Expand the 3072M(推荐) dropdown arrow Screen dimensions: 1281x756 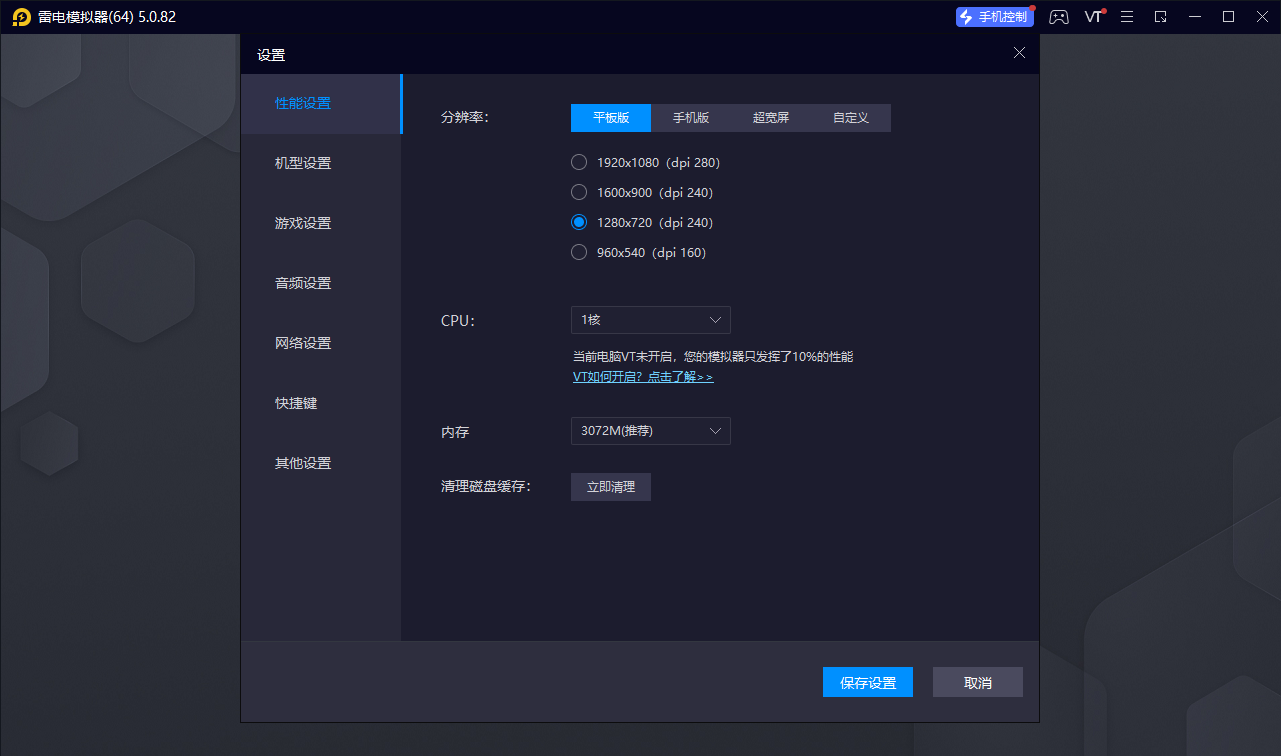(x=716, y=431)
